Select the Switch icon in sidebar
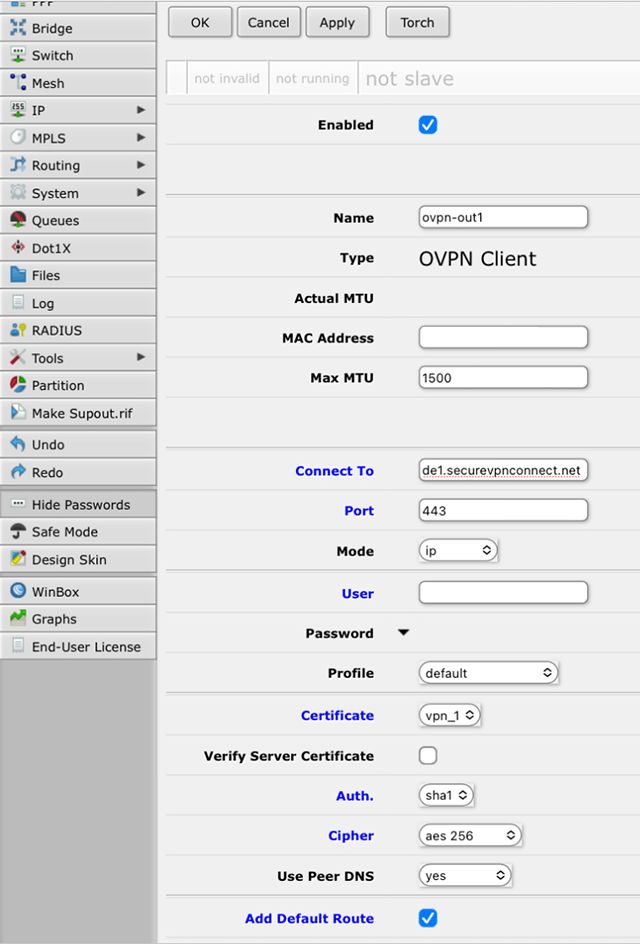This screenshot has width=640, height=944. 18,55
